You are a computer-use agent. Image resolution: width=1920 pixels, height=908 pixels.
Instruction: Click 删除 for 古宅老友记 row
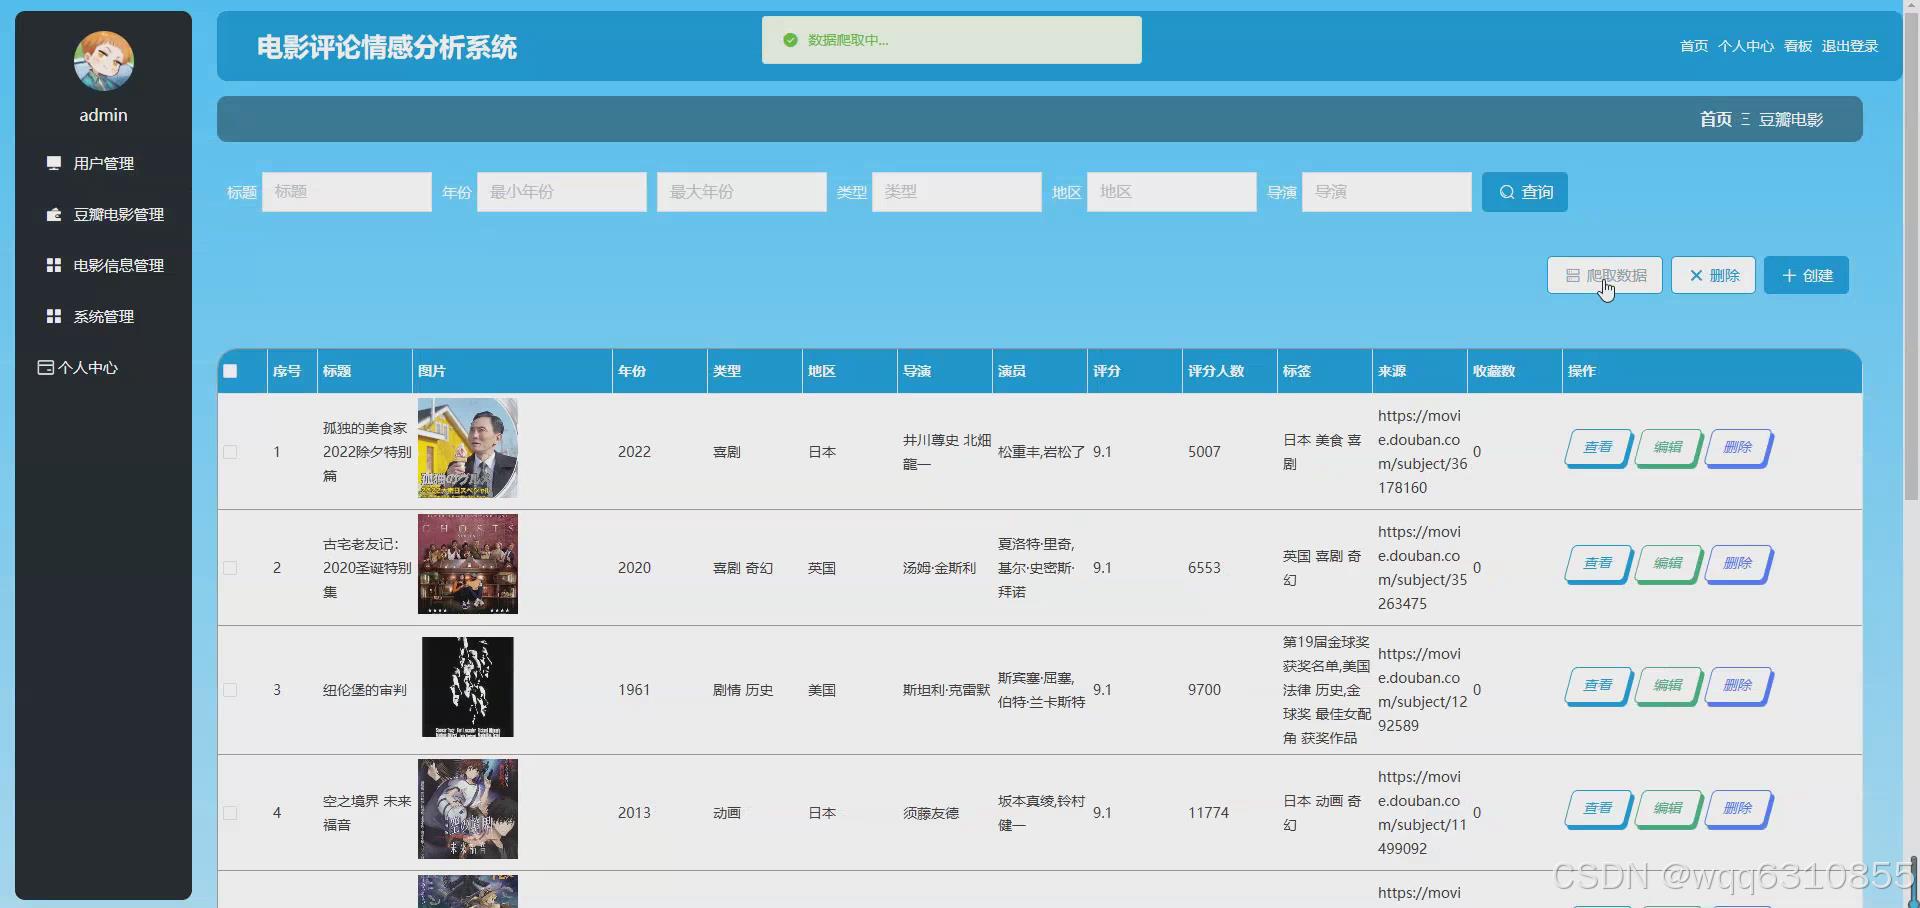click(x=1738, y=564)
